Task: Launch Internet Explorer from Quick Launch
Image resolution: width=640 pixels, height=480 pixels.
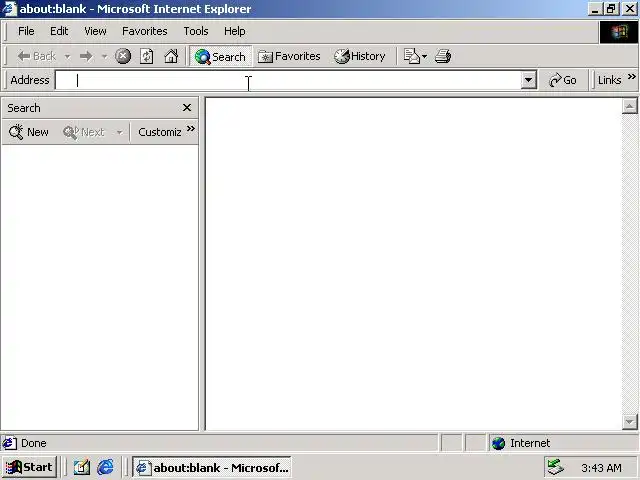Action: click(105, 467)
